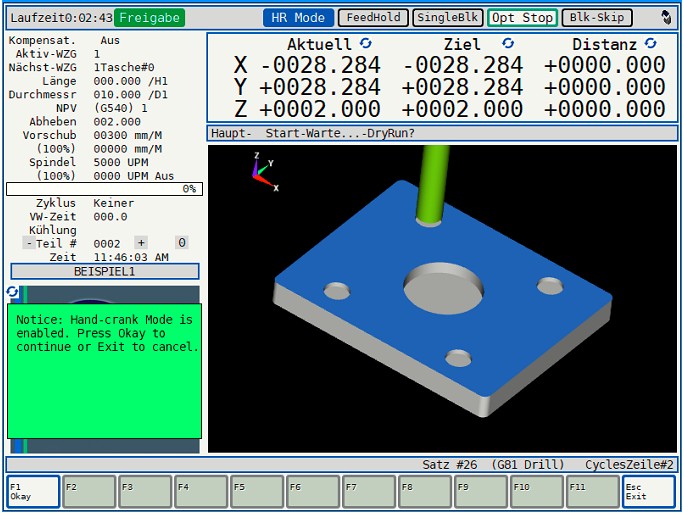The width and height of the screenshot is (684, 515).
Task: Click the Laufzeit 0:02:43 timer
Action: tap(62, 18)
